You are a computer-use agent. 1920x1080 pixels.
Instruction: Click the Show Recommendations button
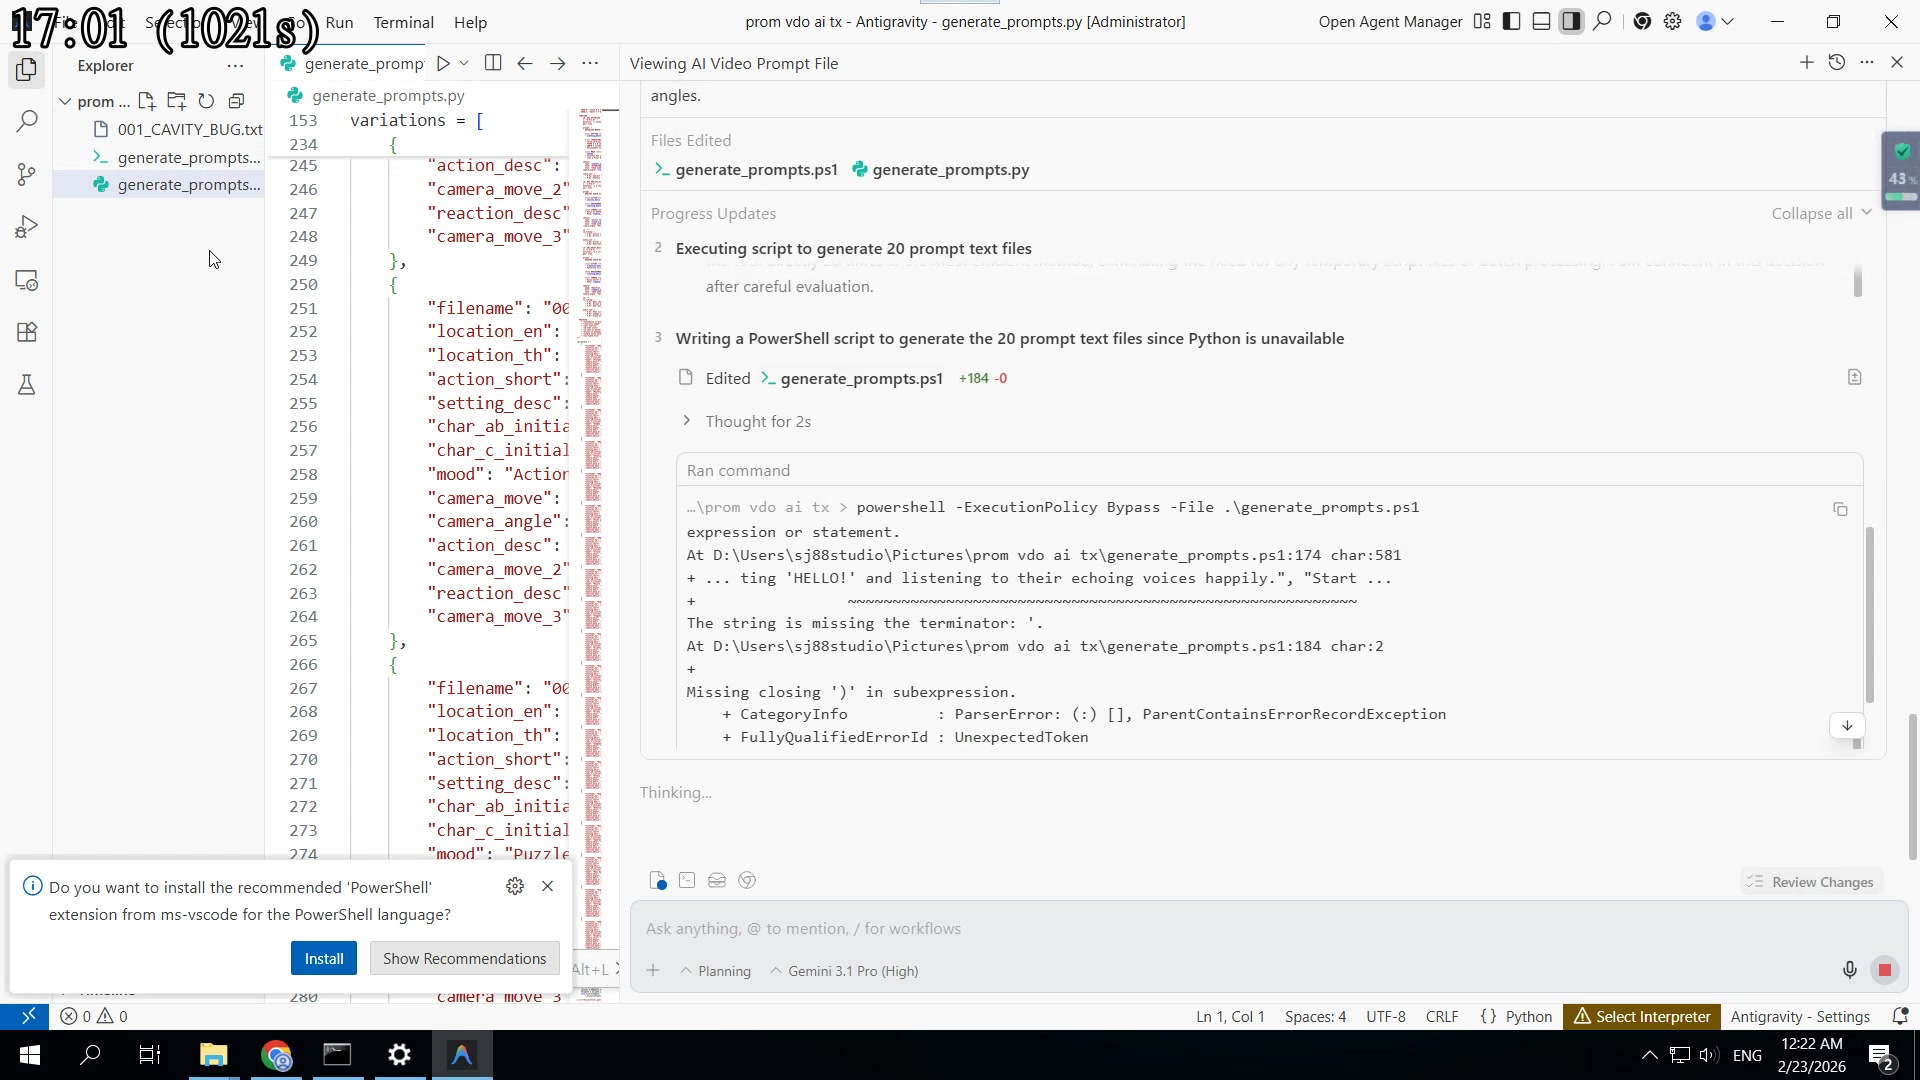(464, 958)
